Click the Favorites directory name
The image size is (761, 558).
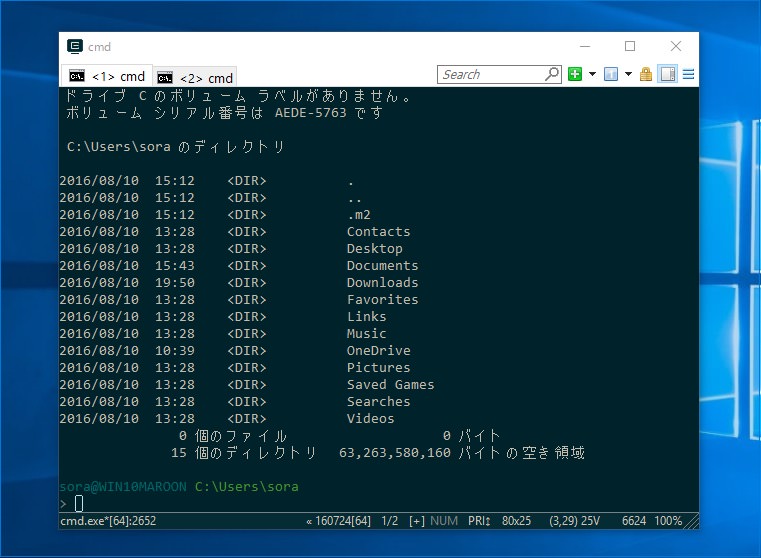(x=382, y=300)
